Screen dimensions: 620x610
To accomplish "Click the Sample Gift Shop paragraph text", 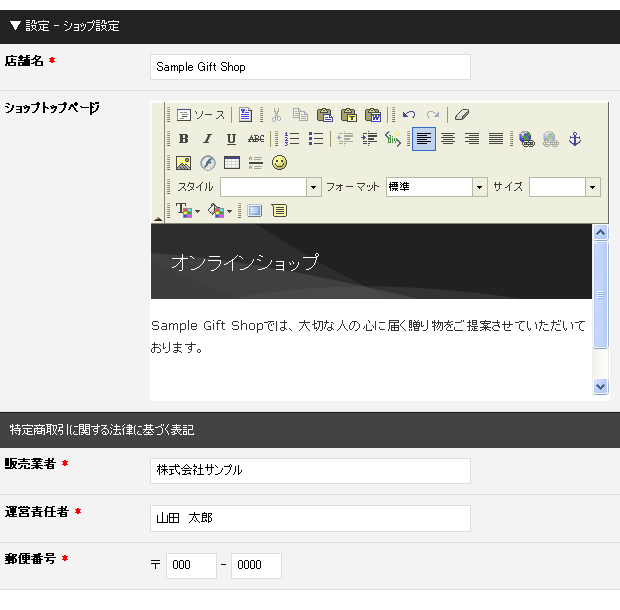I will [x=368, y=336].
